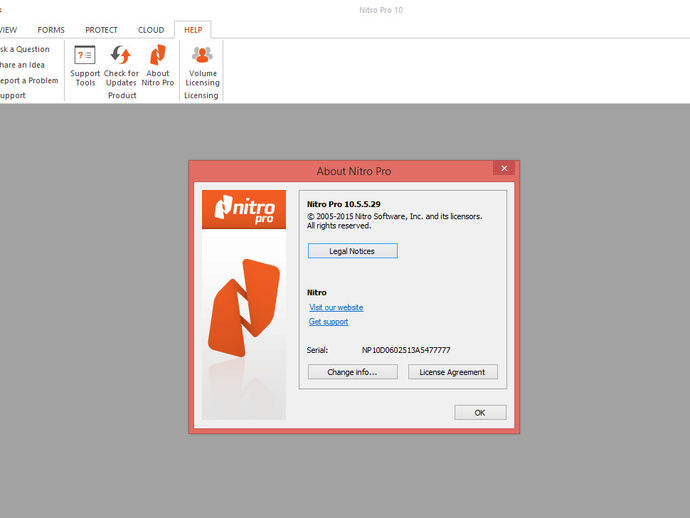Choose Share an Idea
The height and width of the screenshot is (518, 690).
click(x=22, y=65)
